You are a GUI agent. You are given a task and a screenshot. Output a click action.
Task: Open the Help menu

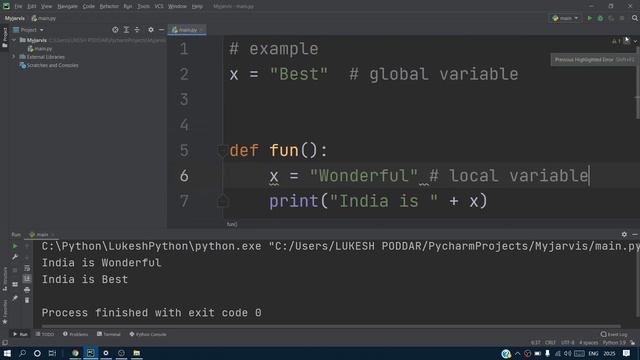point(197,7)
